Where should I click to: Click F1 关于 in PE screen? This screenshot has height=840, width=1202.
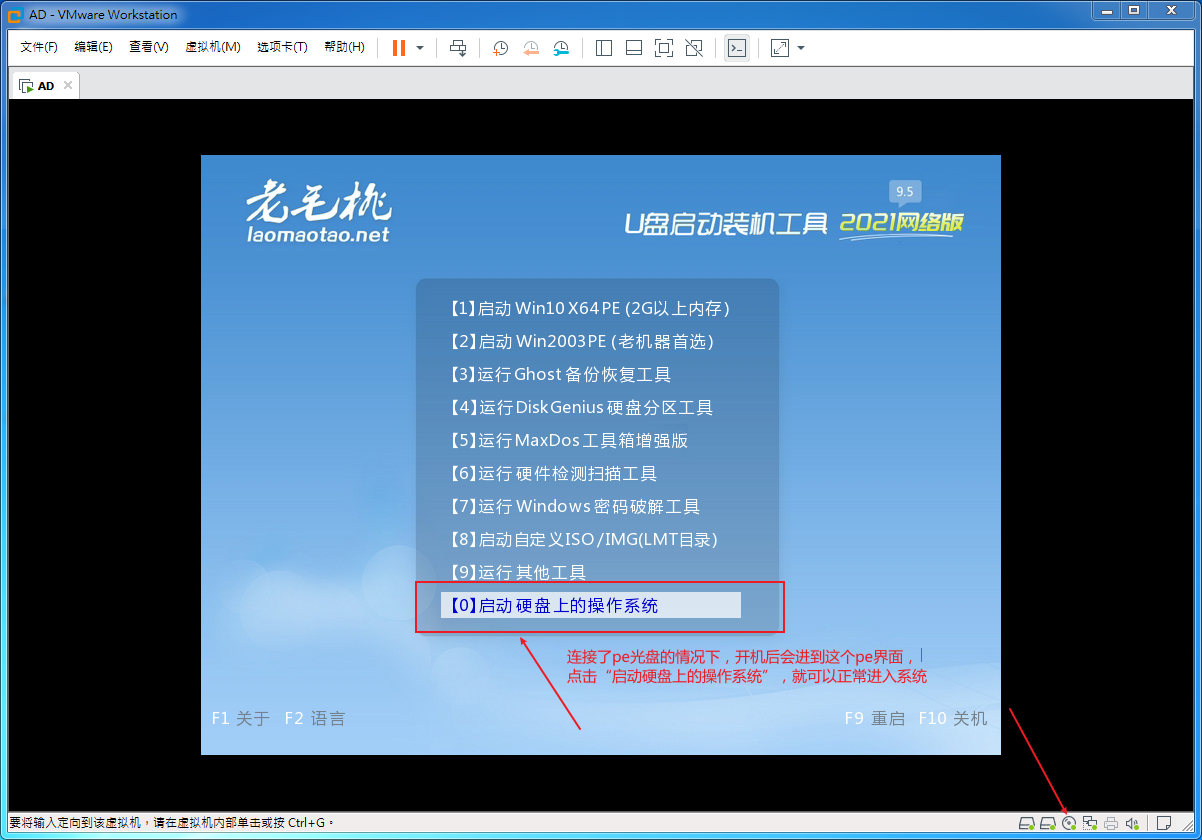click(x=241, y=718)
